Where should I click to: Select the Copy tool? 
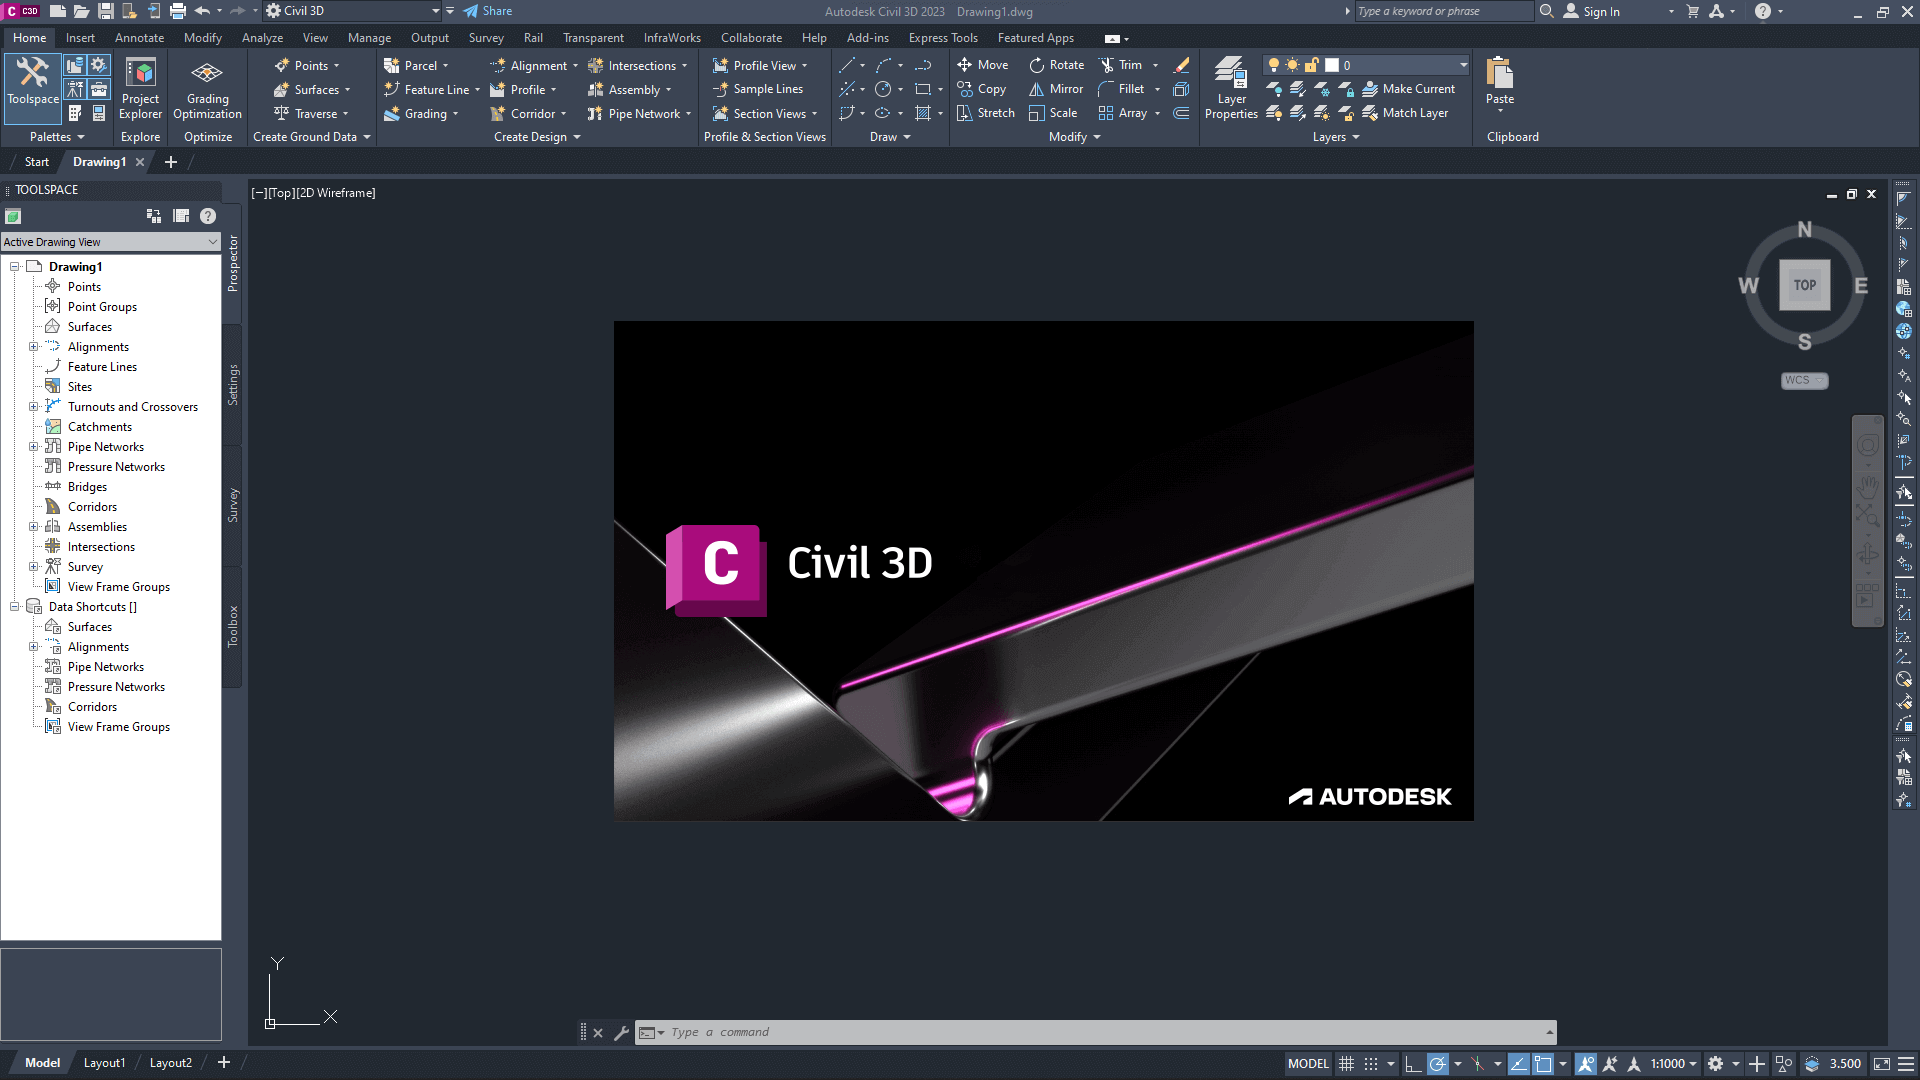click(x=981, y=89)
